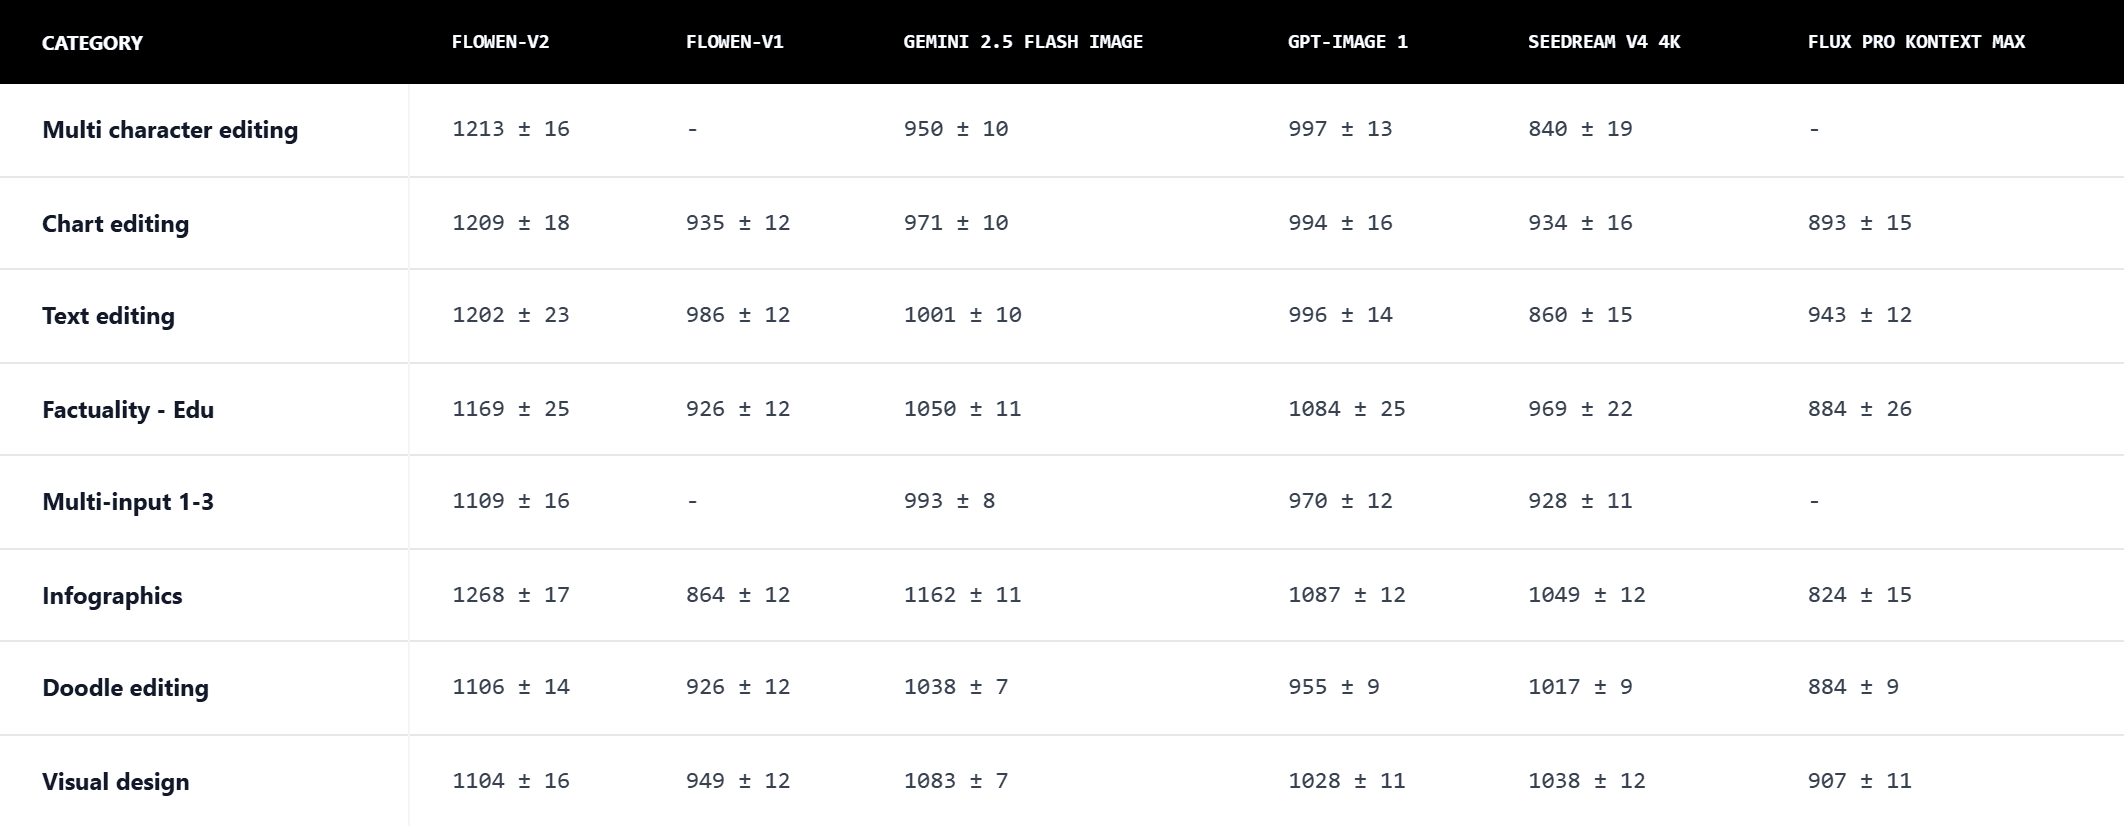This screenshot has width=2124, height=826.
Task: Click the 1213 ± 16 FLOWEN-V2 score
Action: tap(510, 129)
